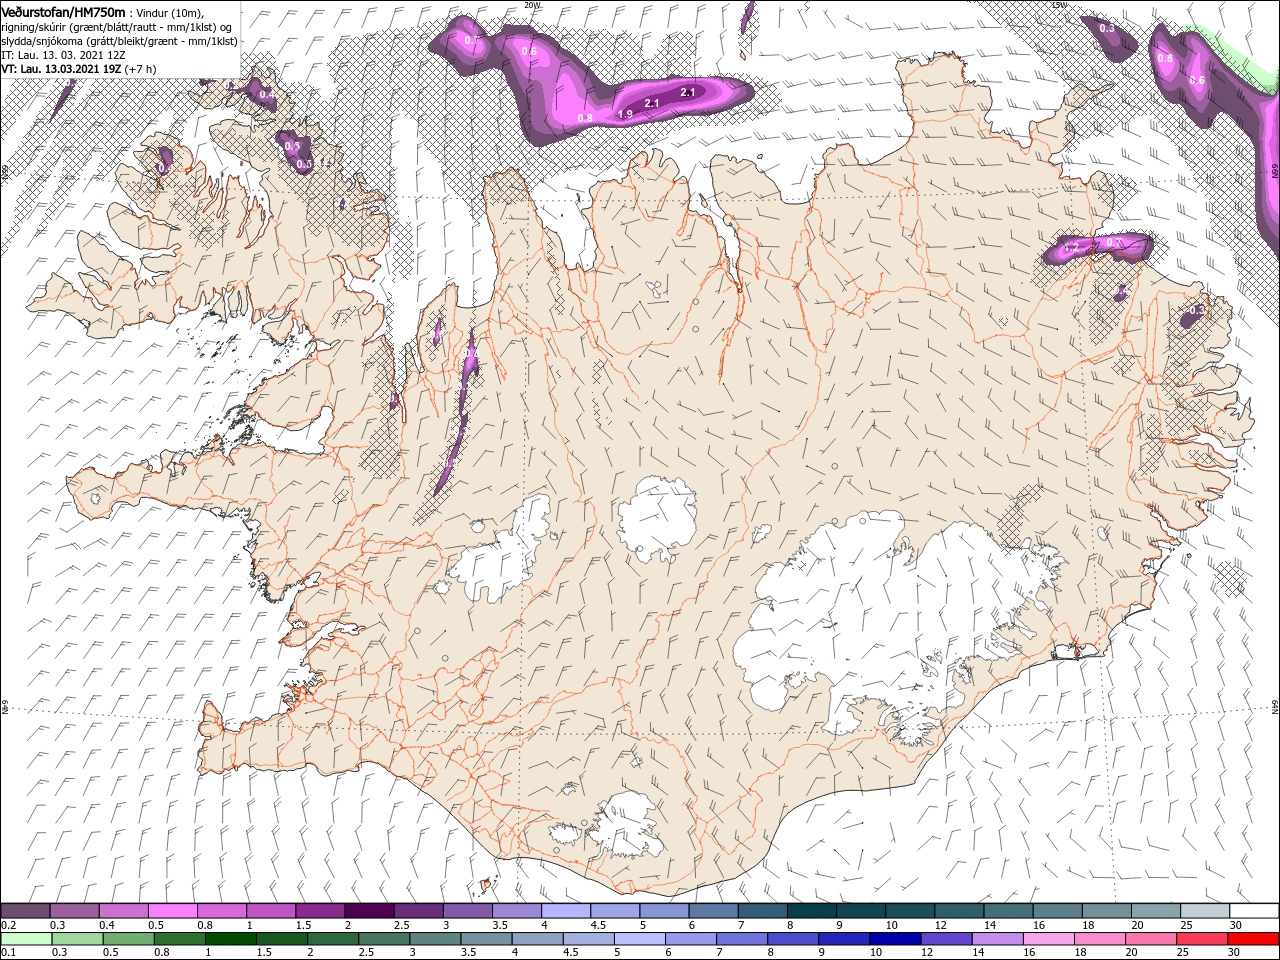1280x960 pixels.
Task: Pick the darkest green swatch labeled 1 in rain scale
Action: coord(231,939)
